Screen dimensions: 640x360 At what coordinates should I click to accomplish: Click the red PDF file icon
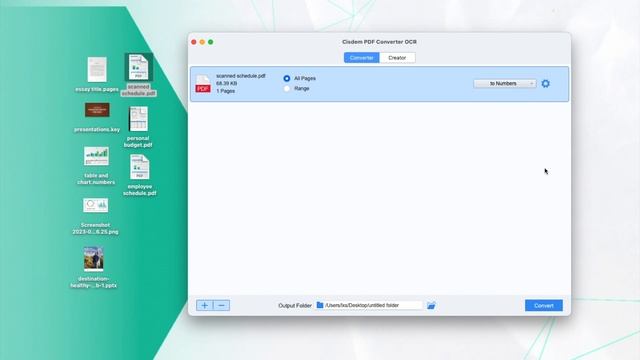point(203,84)
